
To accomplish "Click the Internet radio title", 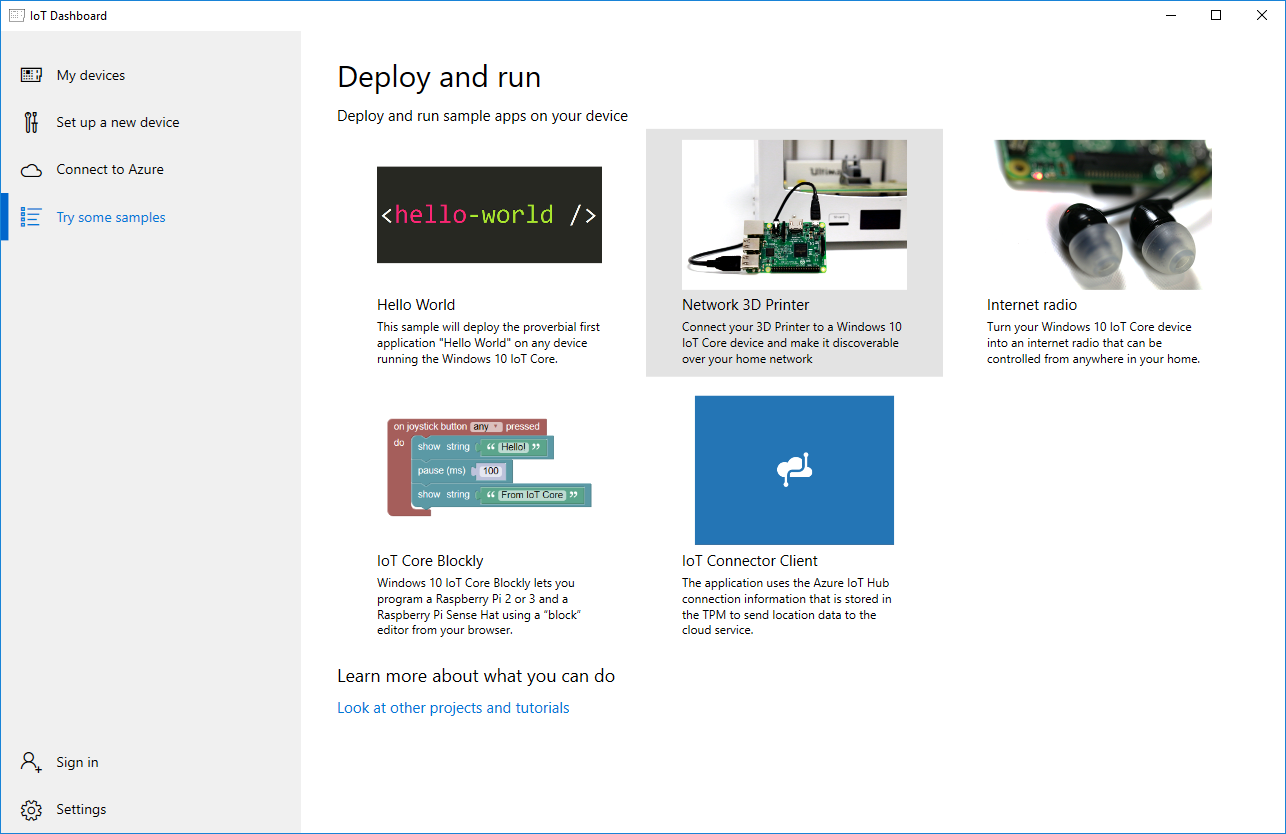I will click(1032, 305).
